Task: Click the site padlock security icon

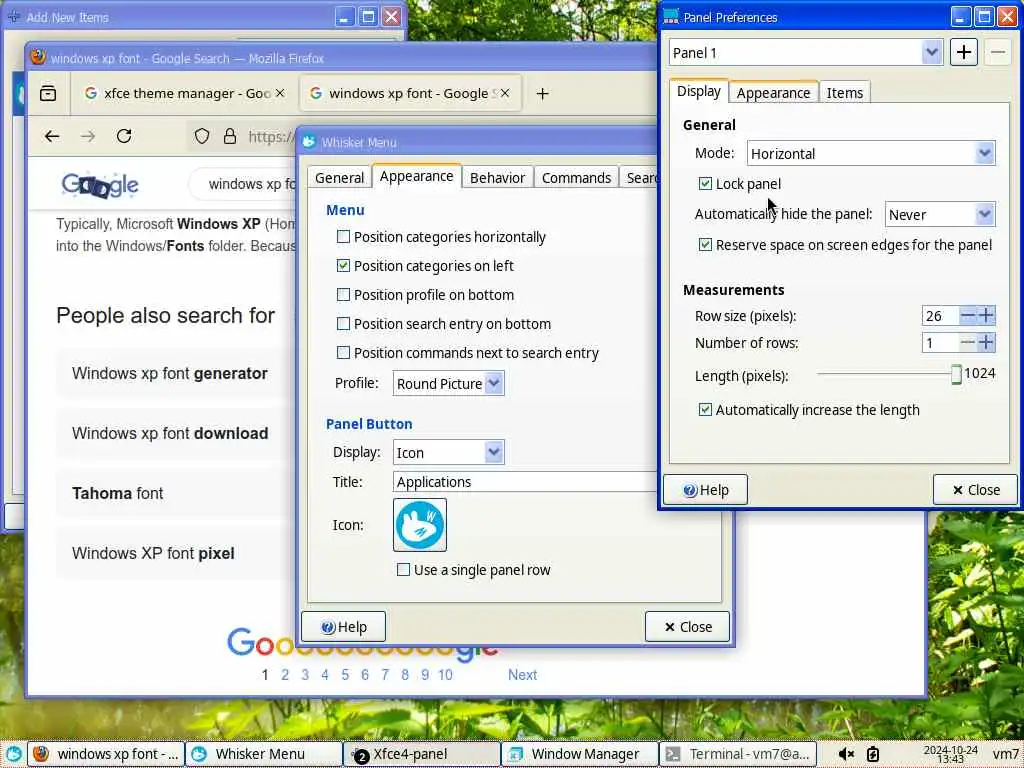Action: 229,136
